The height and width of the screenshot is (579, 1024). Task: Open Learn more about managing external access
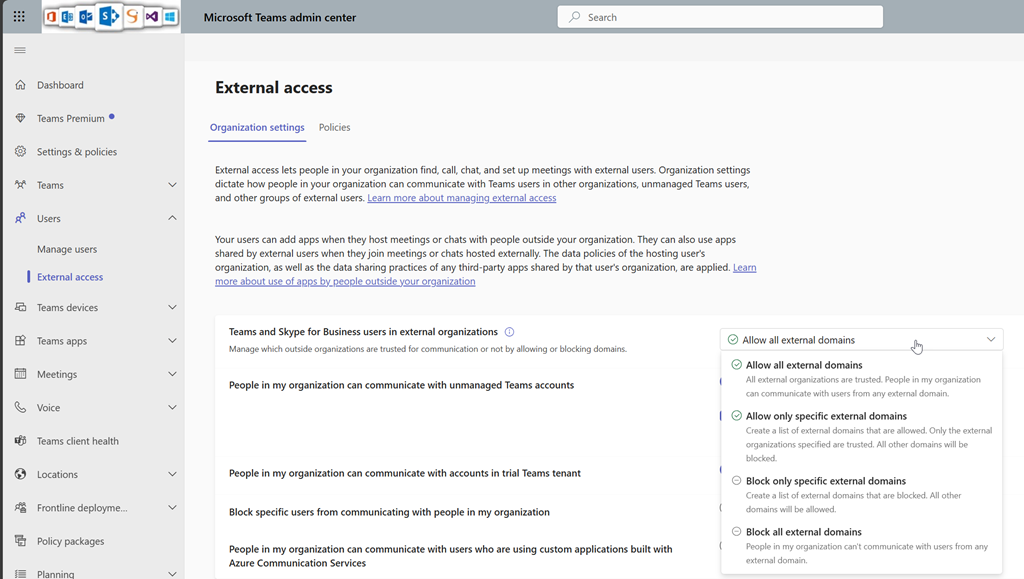click(x=461, y=198)
